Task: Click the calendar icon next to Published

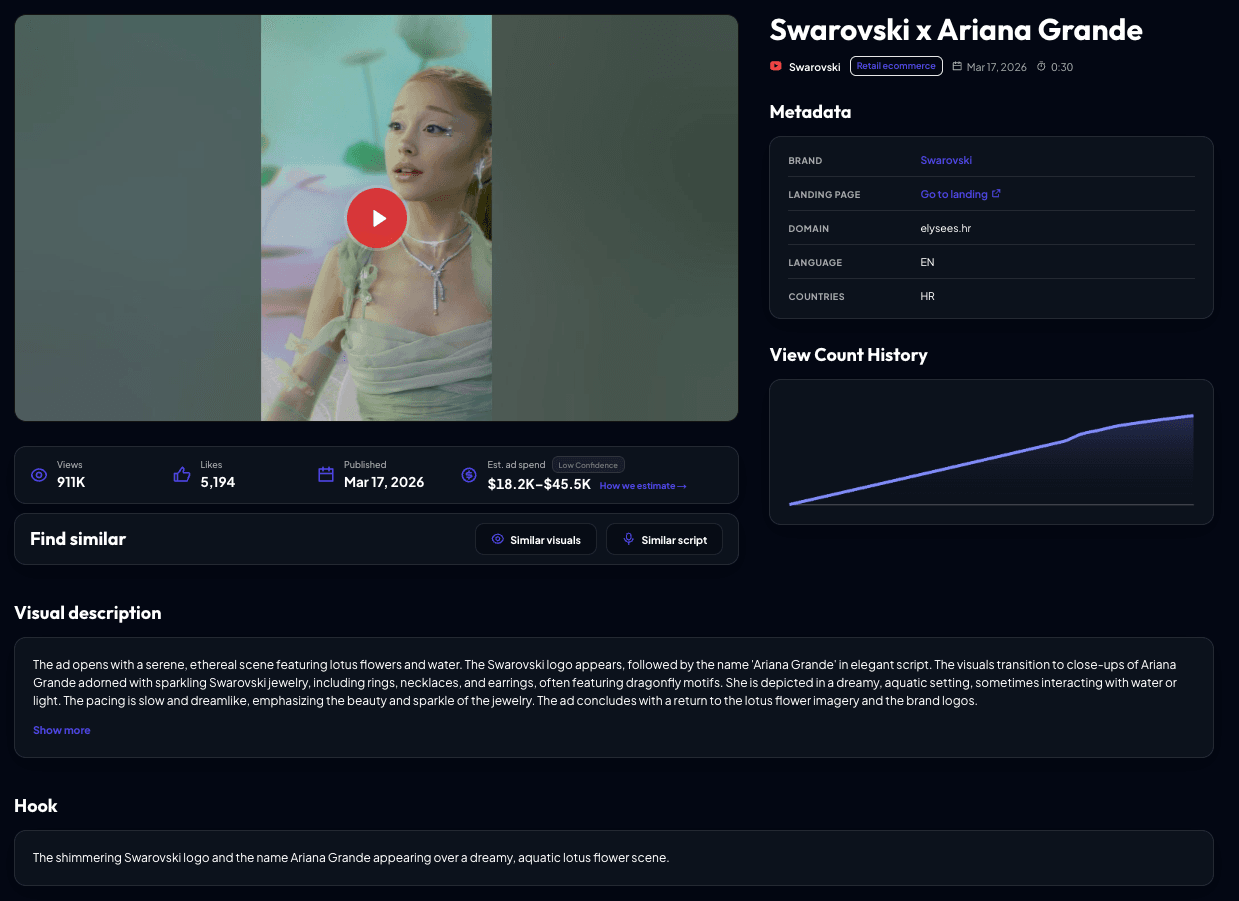Action: point(326,475)
